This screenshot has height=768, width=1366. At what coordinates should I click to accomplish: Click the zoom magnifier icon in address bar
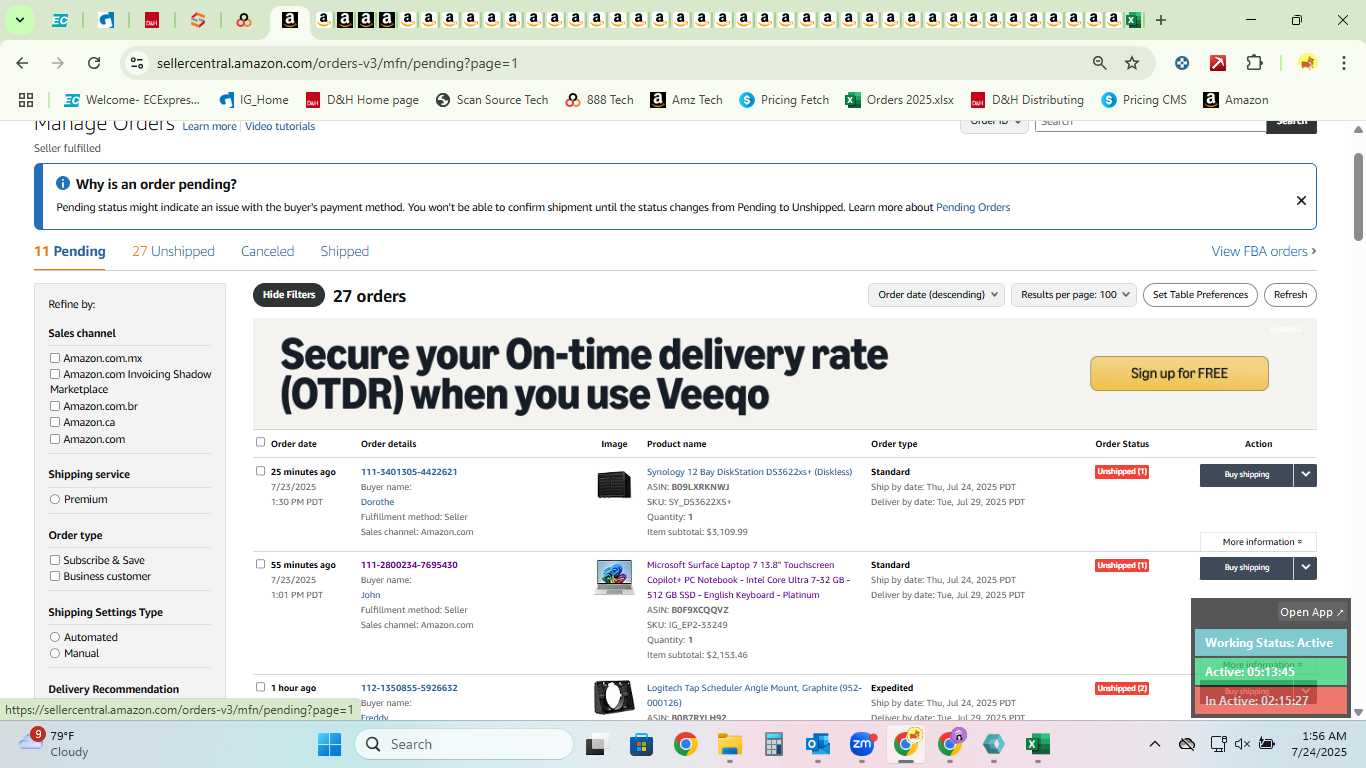click(1100, 63)
